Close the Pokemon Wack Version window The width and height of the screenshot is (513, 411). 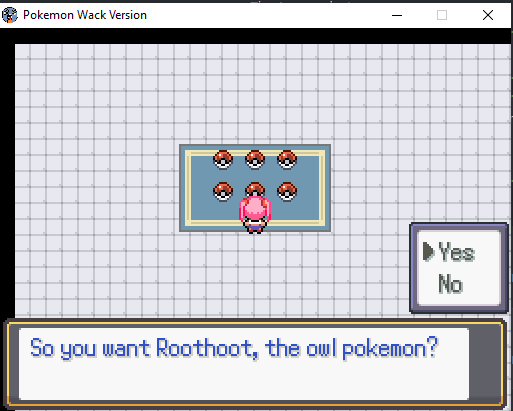click(x=488, y=15)
